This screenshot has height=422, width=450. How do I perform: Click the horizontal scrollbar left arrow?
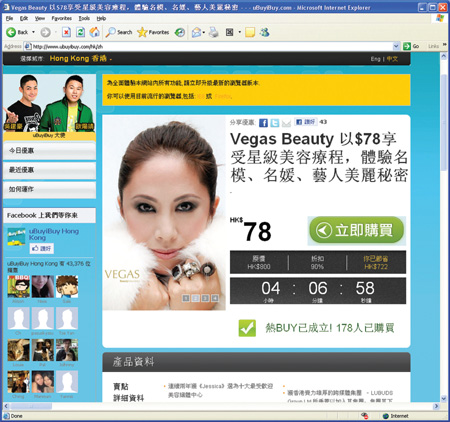click(6, 406)
